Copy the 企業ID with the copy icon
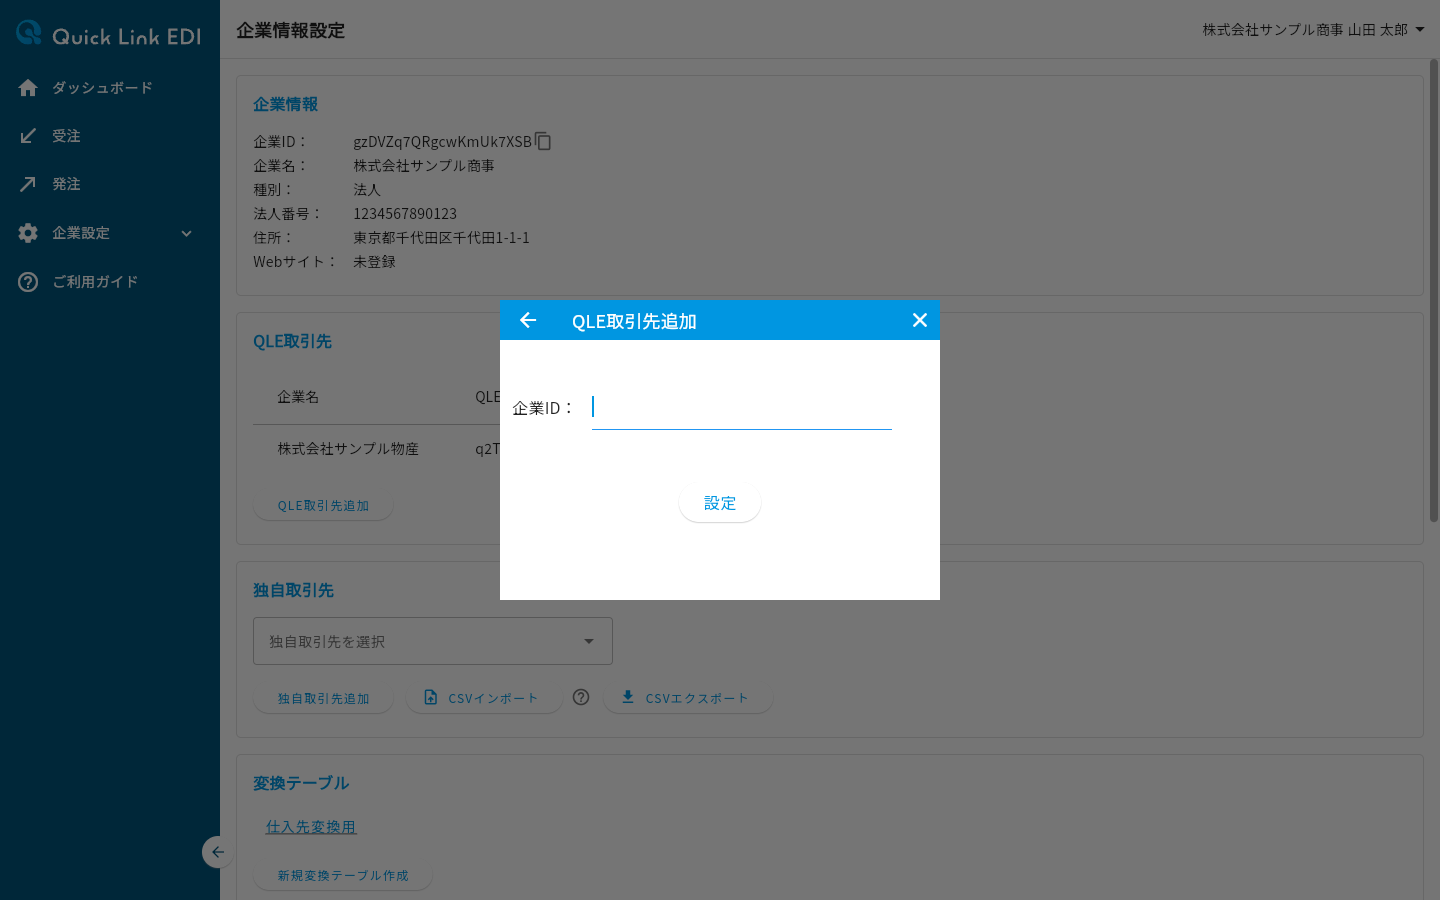Image resolution: width=1440 pixels, height=900 pixels. pos(543,141)
